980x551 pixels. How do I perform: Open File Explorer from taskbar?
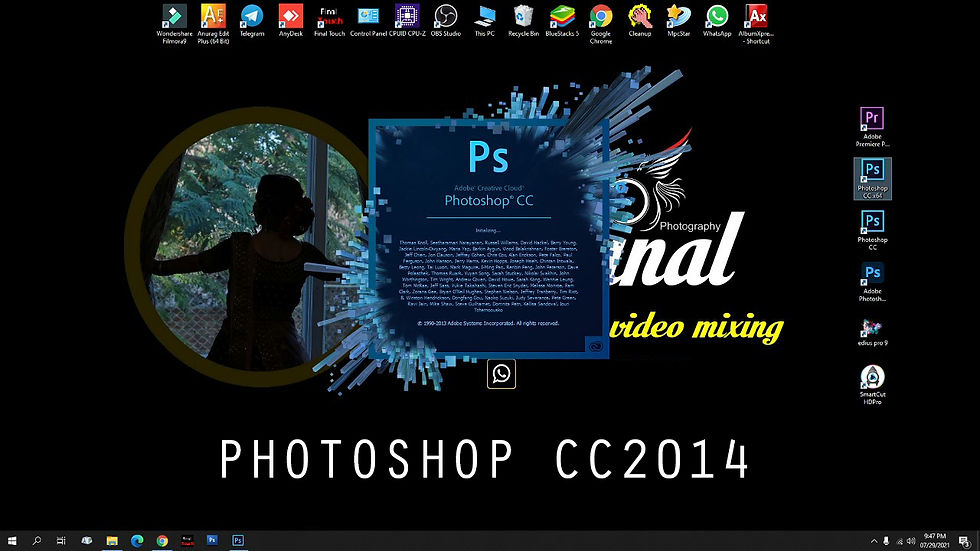click(x=112, y=540)
